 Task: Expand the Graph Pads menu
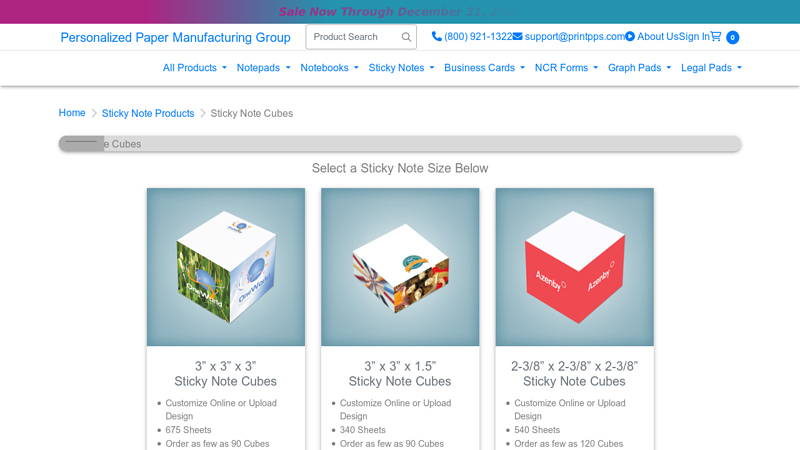click(x=639, y=68)
